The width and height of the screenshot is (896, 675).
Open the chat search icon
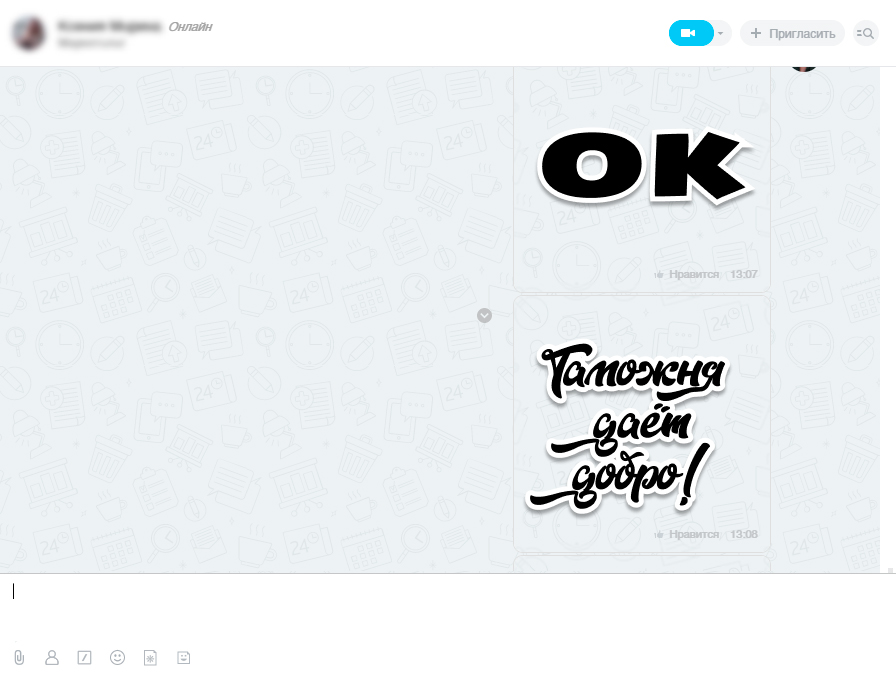coord(866,33)
